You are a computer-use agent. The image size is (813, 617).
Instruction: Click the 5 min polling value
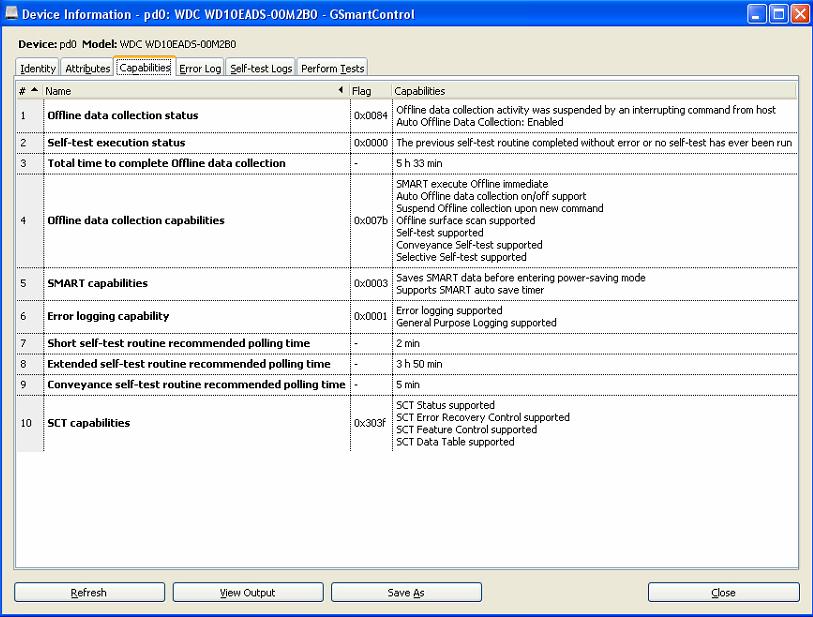point(408,385)
